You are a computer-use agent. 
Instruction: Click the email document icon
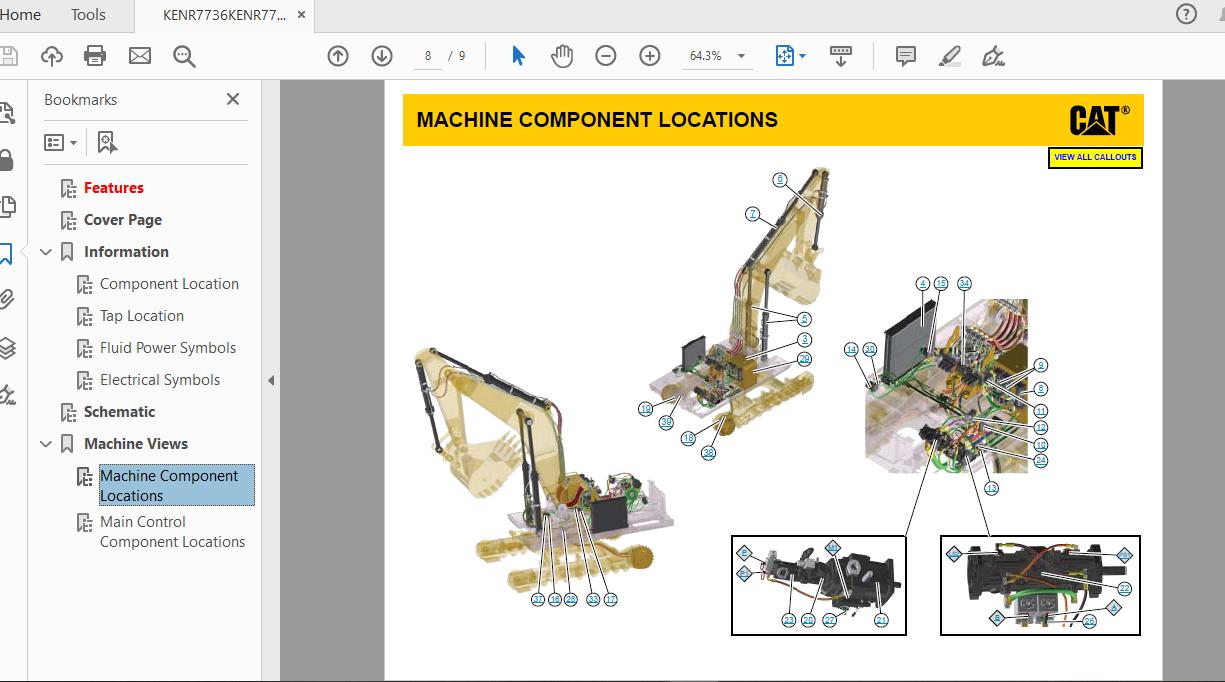pyautogui.click(x=139, y=56)
